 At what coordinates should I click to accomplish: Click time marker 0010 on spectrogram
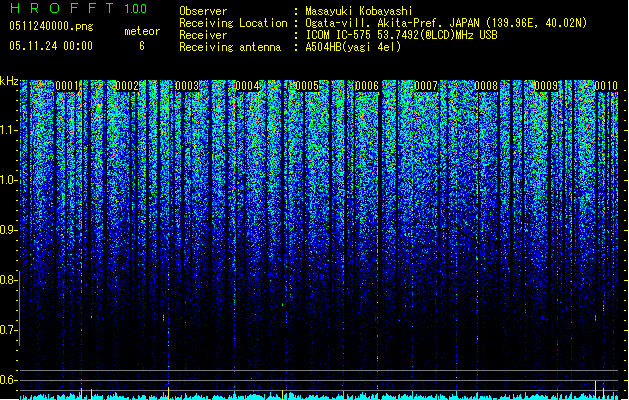606,86
